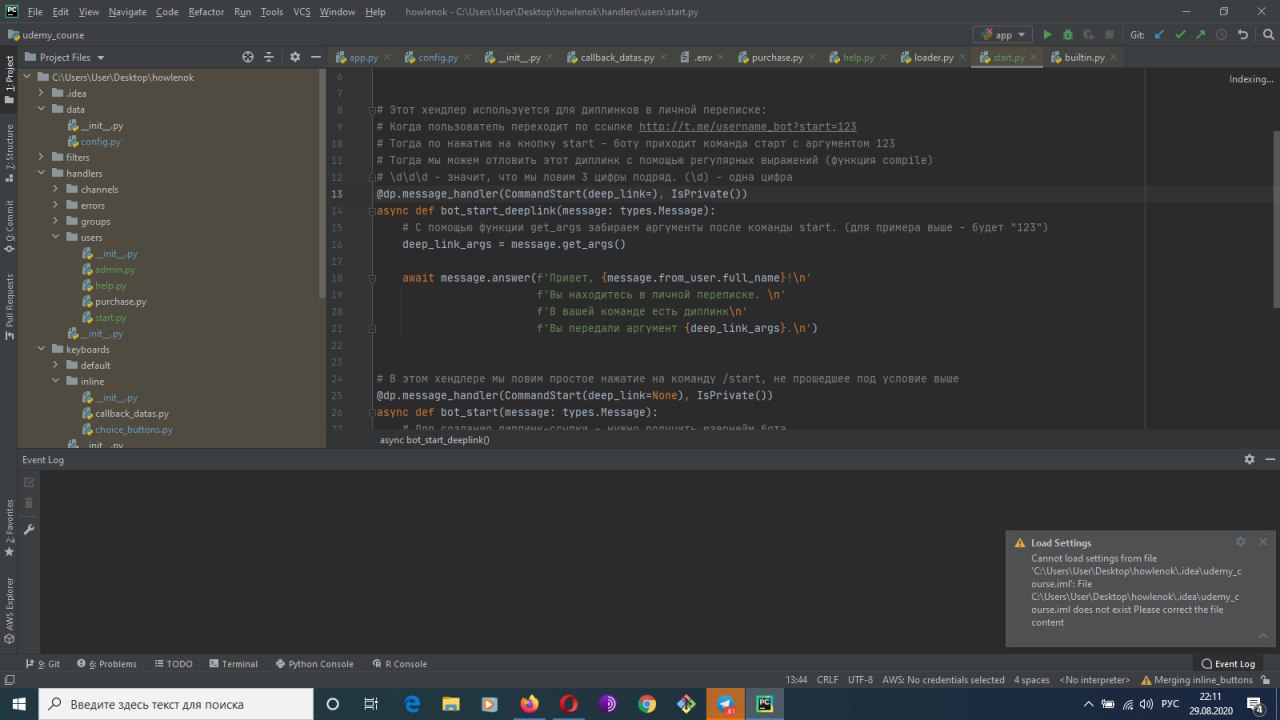The width and height of the screenshot is (1280, 720).
Task: Open Load Settings notification gear
Action: tap(1241, 542)
